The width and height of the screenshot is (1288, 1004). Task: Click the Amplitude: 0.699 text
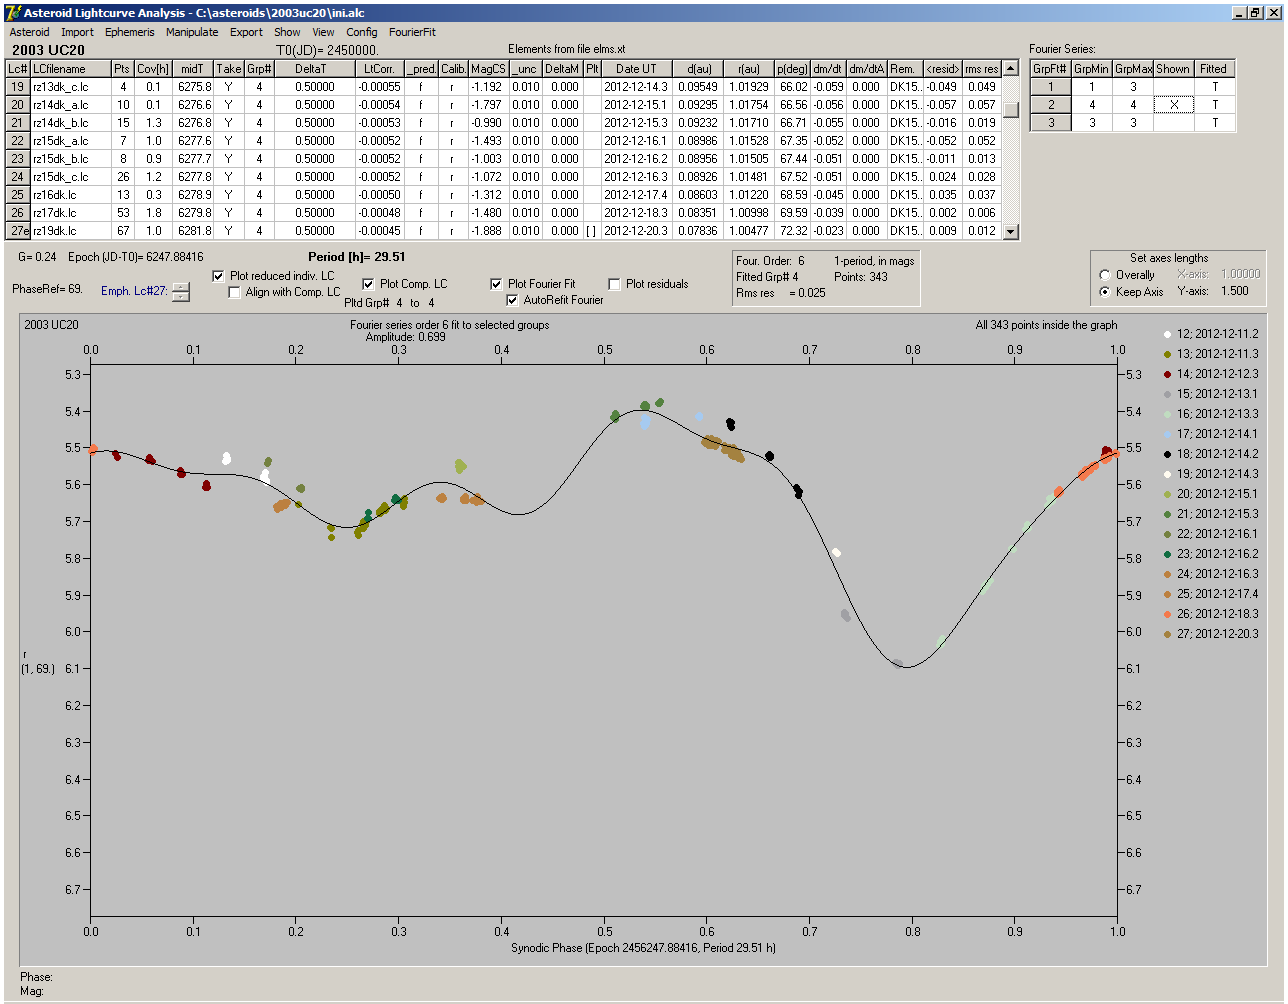[x=405, y=337]
